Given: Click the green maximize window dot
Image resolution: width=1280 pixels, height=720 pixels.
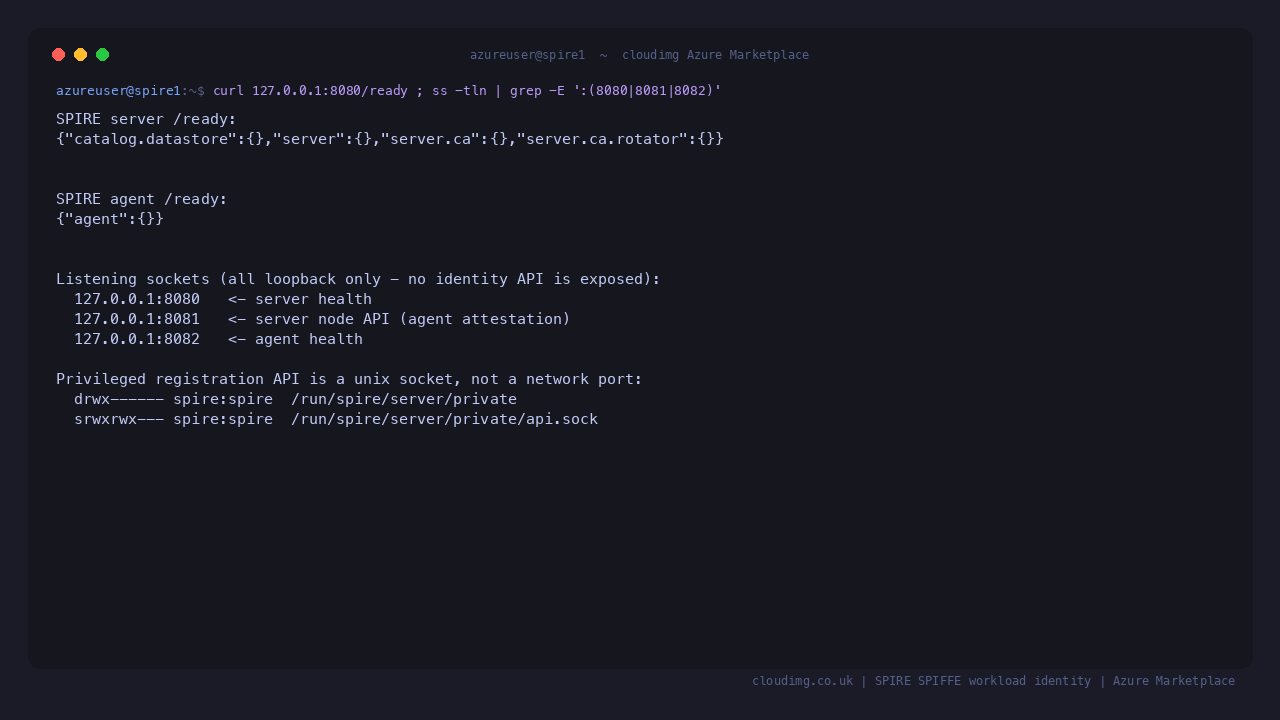Looking at the screenshot, I should (103, 55).
